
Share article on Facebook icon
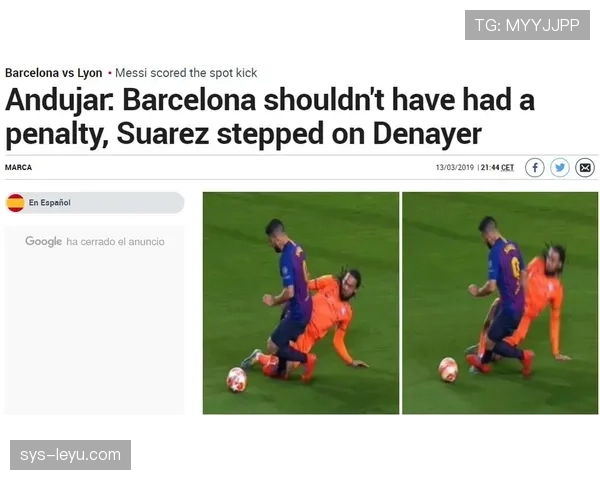click(x=535, y=168)
